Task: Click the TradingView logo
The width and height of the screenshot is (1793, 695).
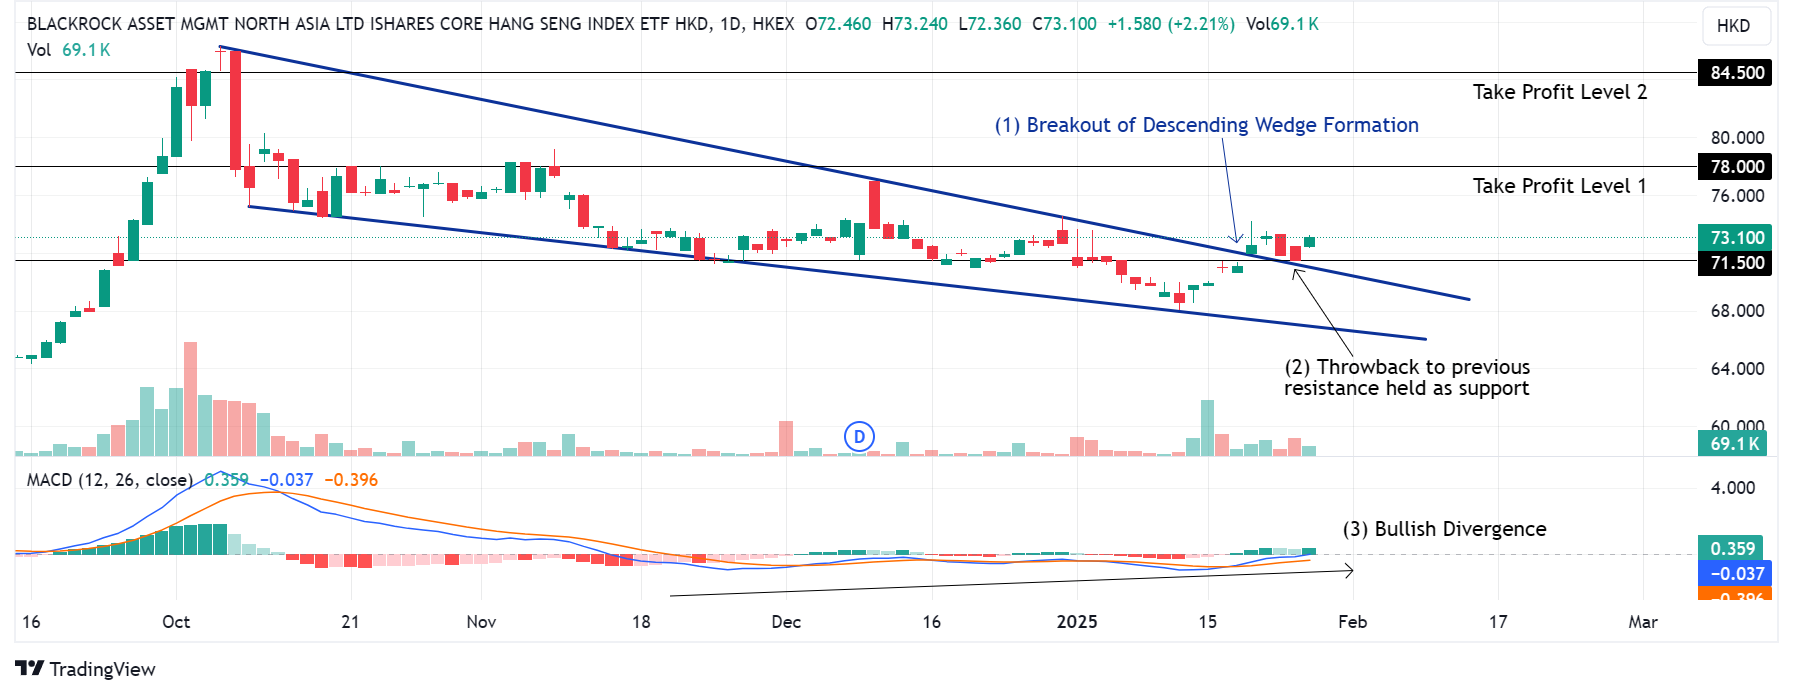Action: (x=86, y=669)
